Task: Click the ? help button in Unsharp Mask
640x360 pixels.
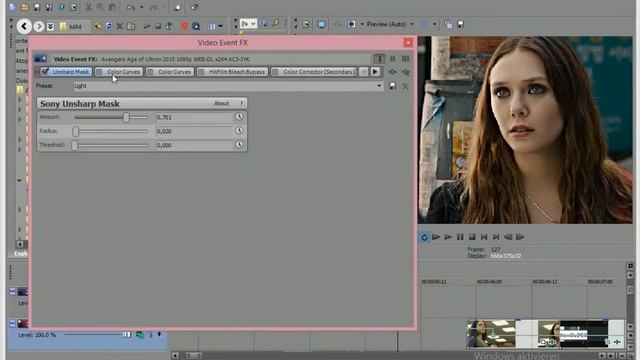Action: [241, 103]
